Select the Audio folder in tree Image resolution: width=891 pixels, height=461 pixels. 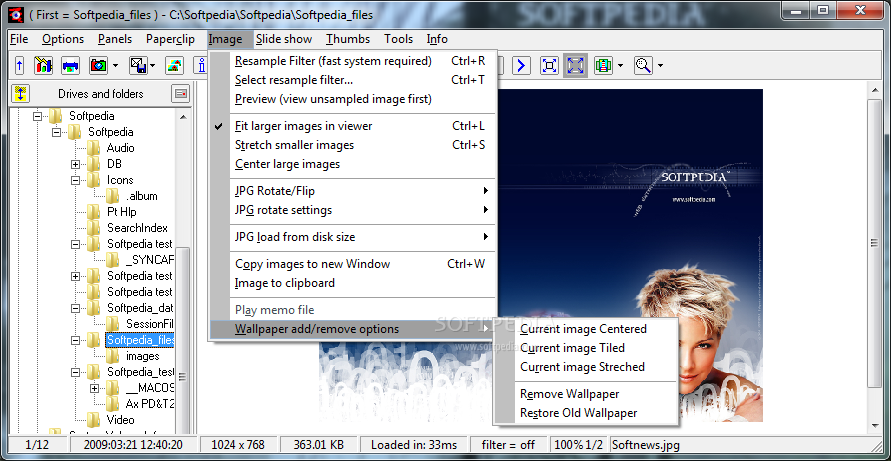click(120, 148)
